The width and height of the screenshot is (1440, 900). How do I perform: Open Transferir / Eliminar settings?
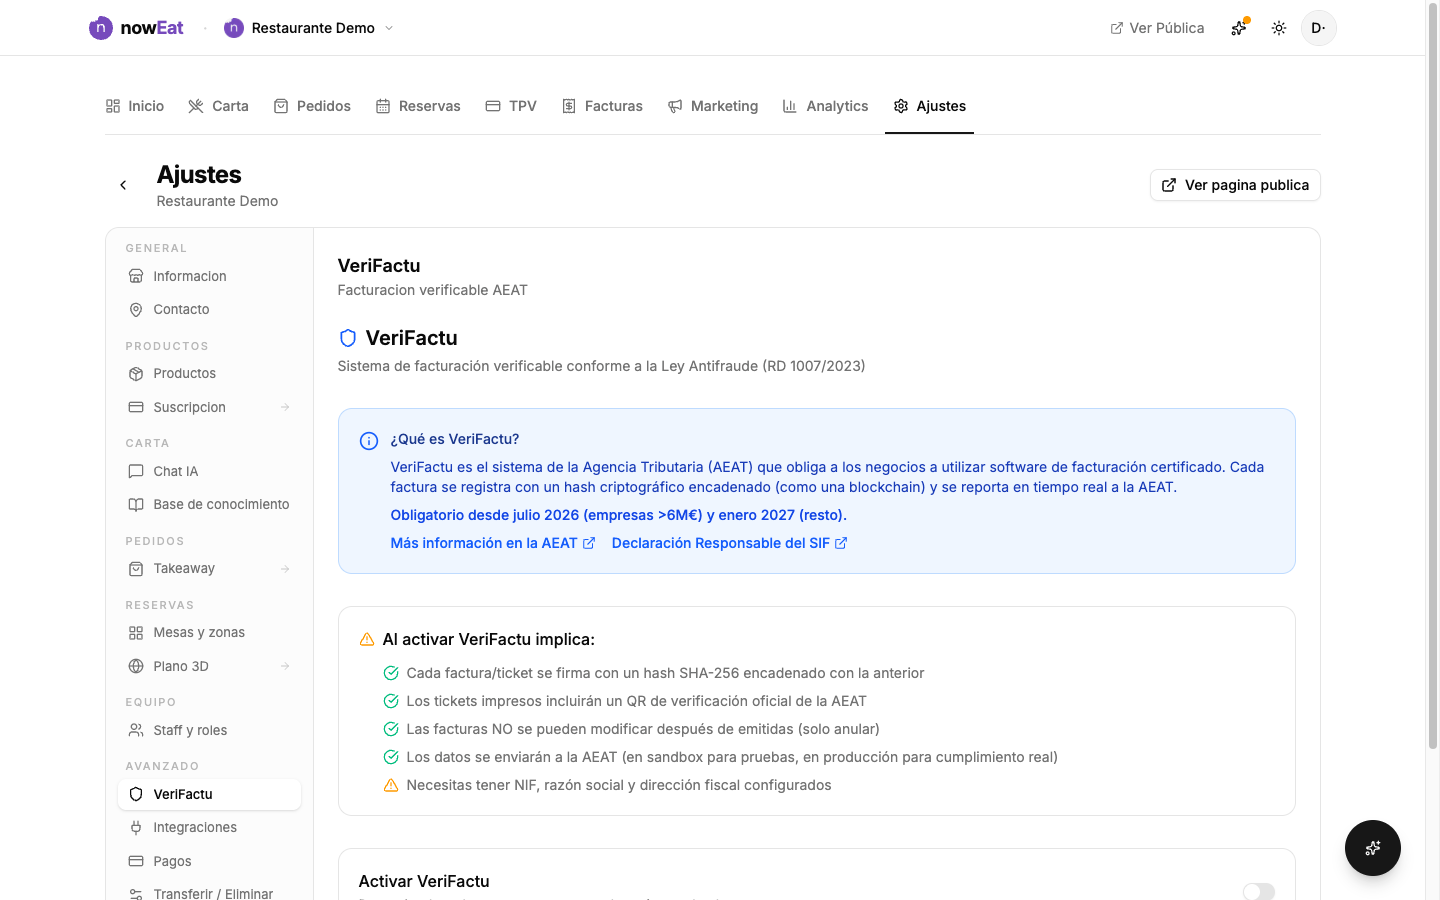tap(209, 892)
